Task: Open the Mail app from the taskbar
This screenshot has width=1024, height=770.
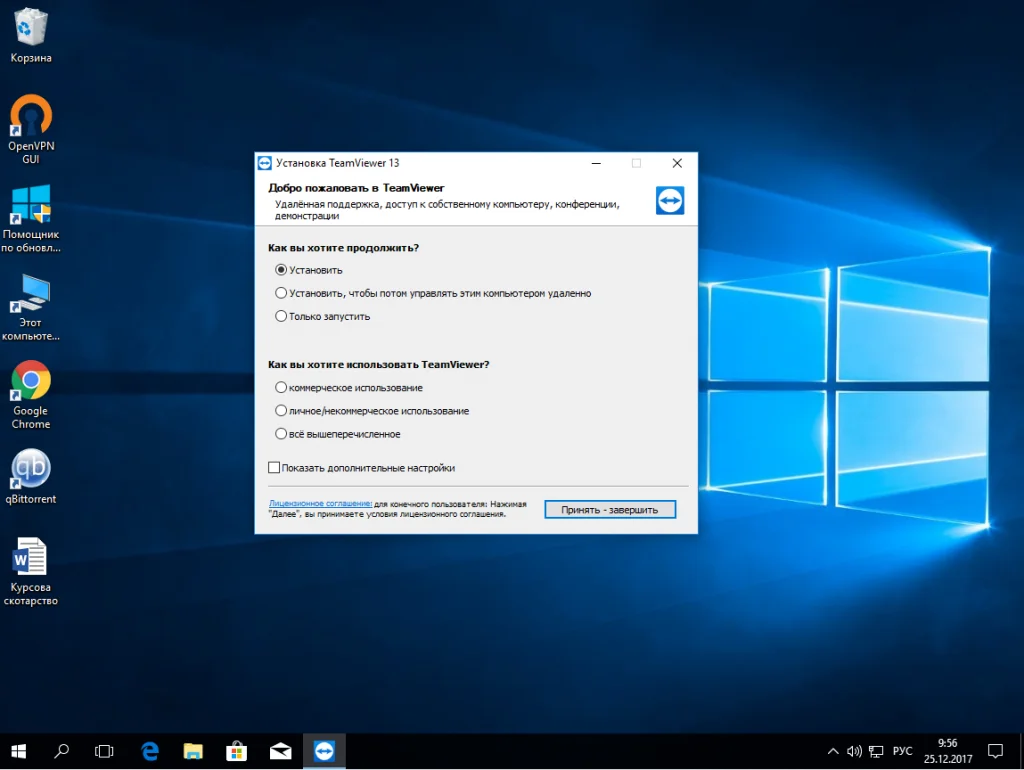Action: 280,750
